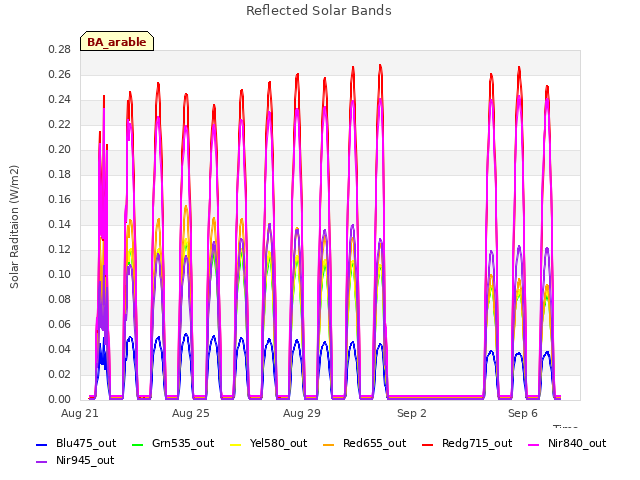This screenshot has width=640, height=480.
Task: Click the Aug 25 x-axis tick label
Action: tap(191, 413)
